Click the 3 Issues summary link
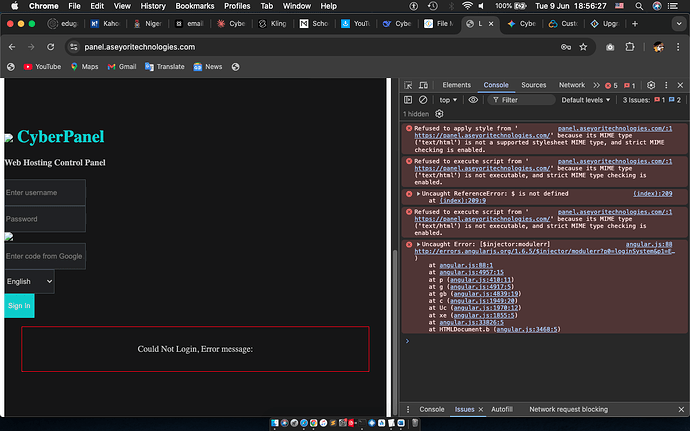Image resolution: width=690 pixels, height=431 pixels. pos(652,100)
